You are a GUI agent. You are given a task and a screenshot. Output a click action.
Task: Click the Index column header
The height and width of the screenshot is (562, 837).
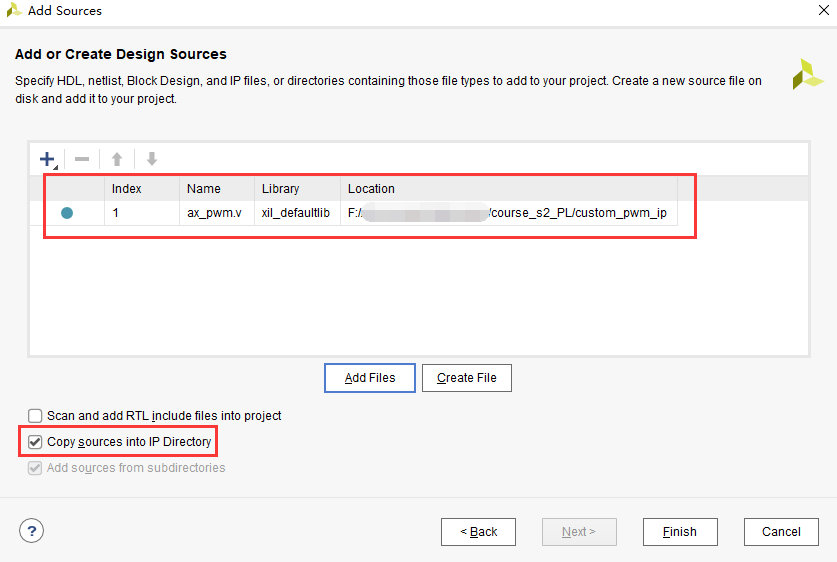(x=142, y=189)
